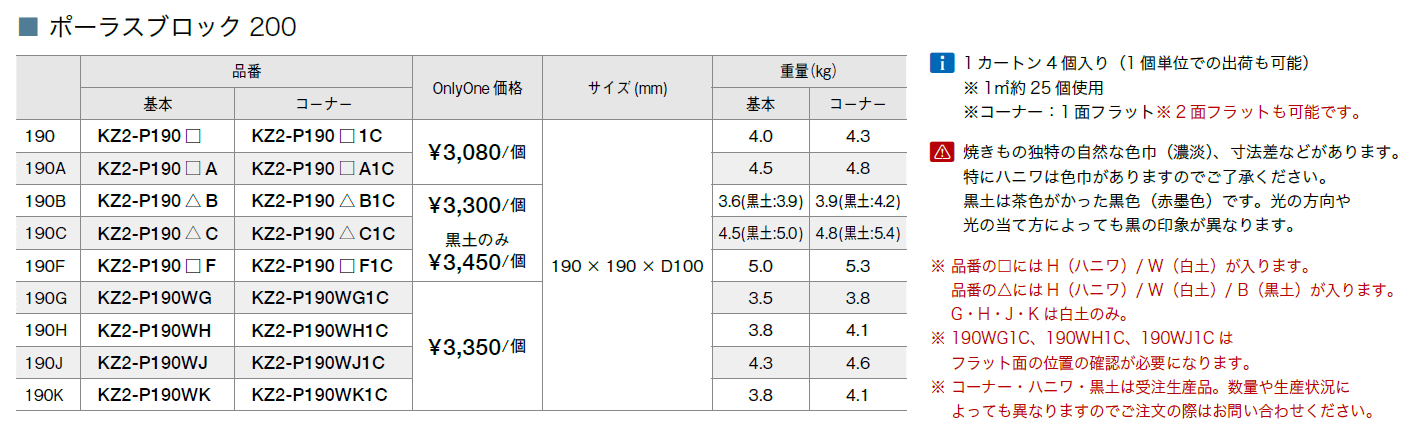This screenshot has height=446, width=1422.
Task: Click the blue square beside the title
Action: coord(28,27)
